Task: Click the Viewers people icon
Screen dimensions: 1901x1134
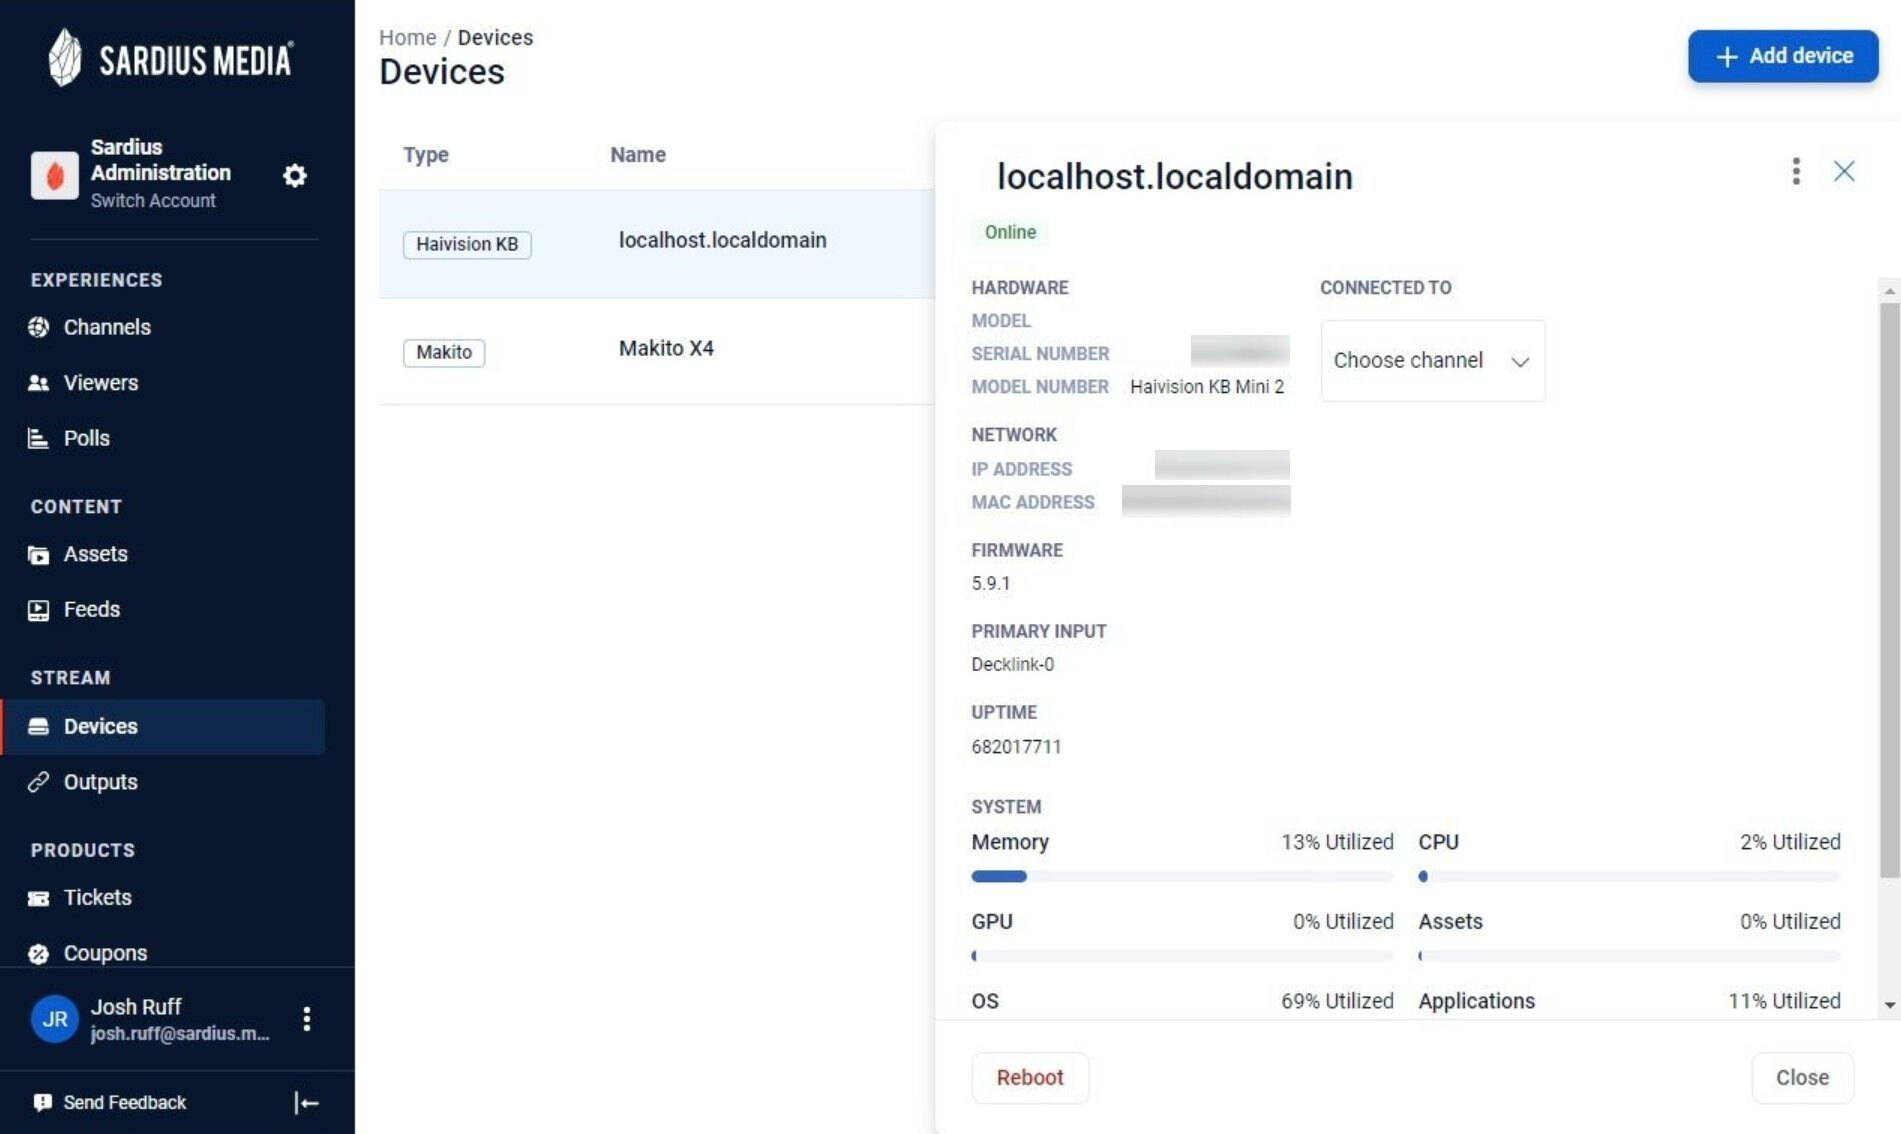Action: tap(39, 383)
